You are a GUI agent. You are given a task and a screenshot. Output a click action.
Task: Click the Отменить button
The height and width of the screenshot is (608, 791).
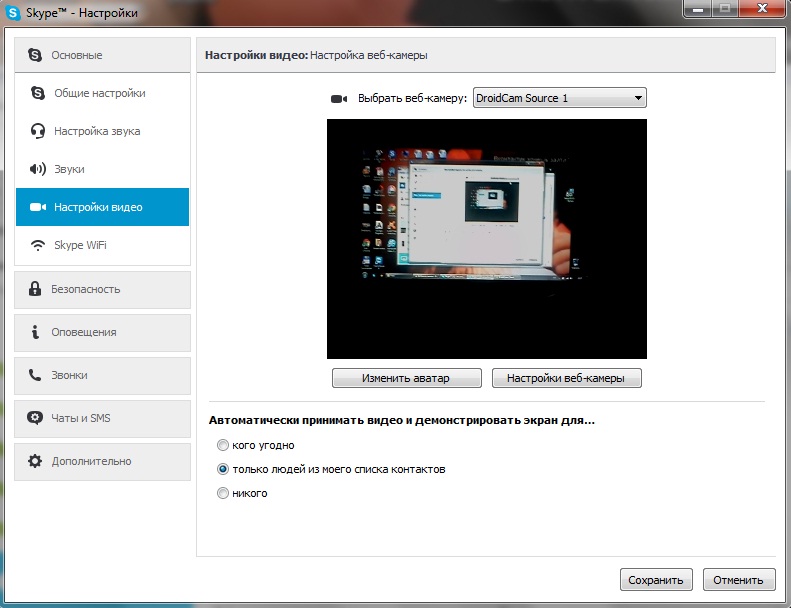(x=739, y=580)
